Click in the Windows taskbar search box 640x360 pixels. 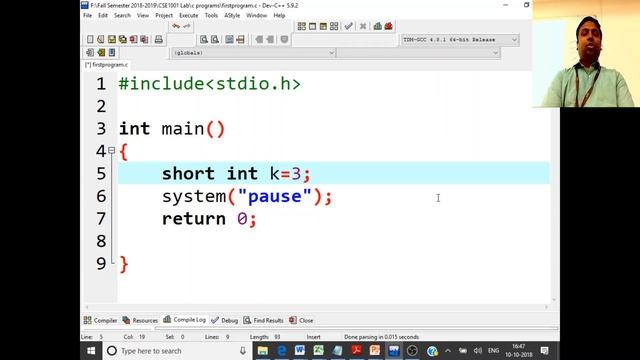pos(176,351)
